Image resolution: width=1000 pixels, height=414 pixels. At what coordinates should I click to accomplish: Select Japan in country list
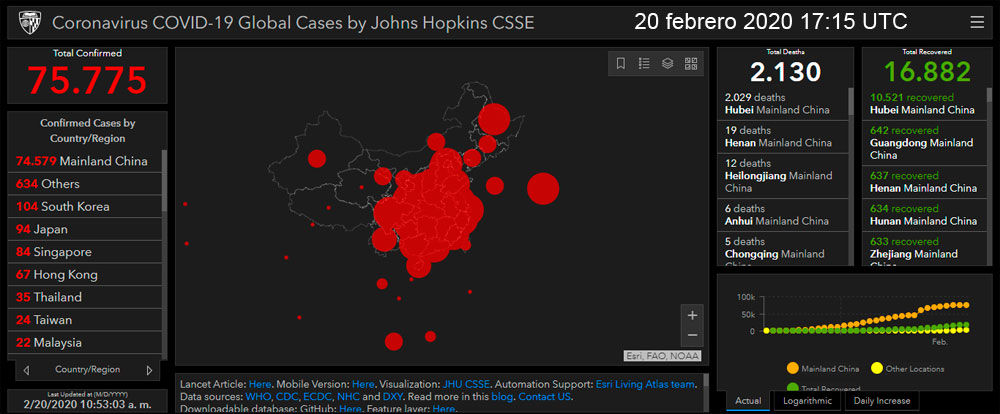(x=85, y=229)
